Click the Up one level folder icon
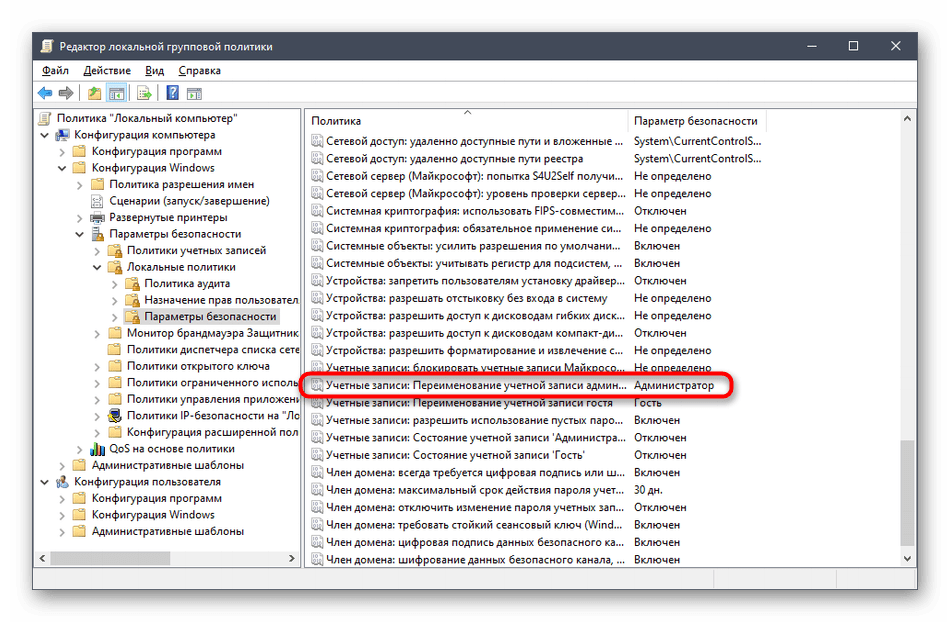Screen dimensions: 950x622 [94, 93]
